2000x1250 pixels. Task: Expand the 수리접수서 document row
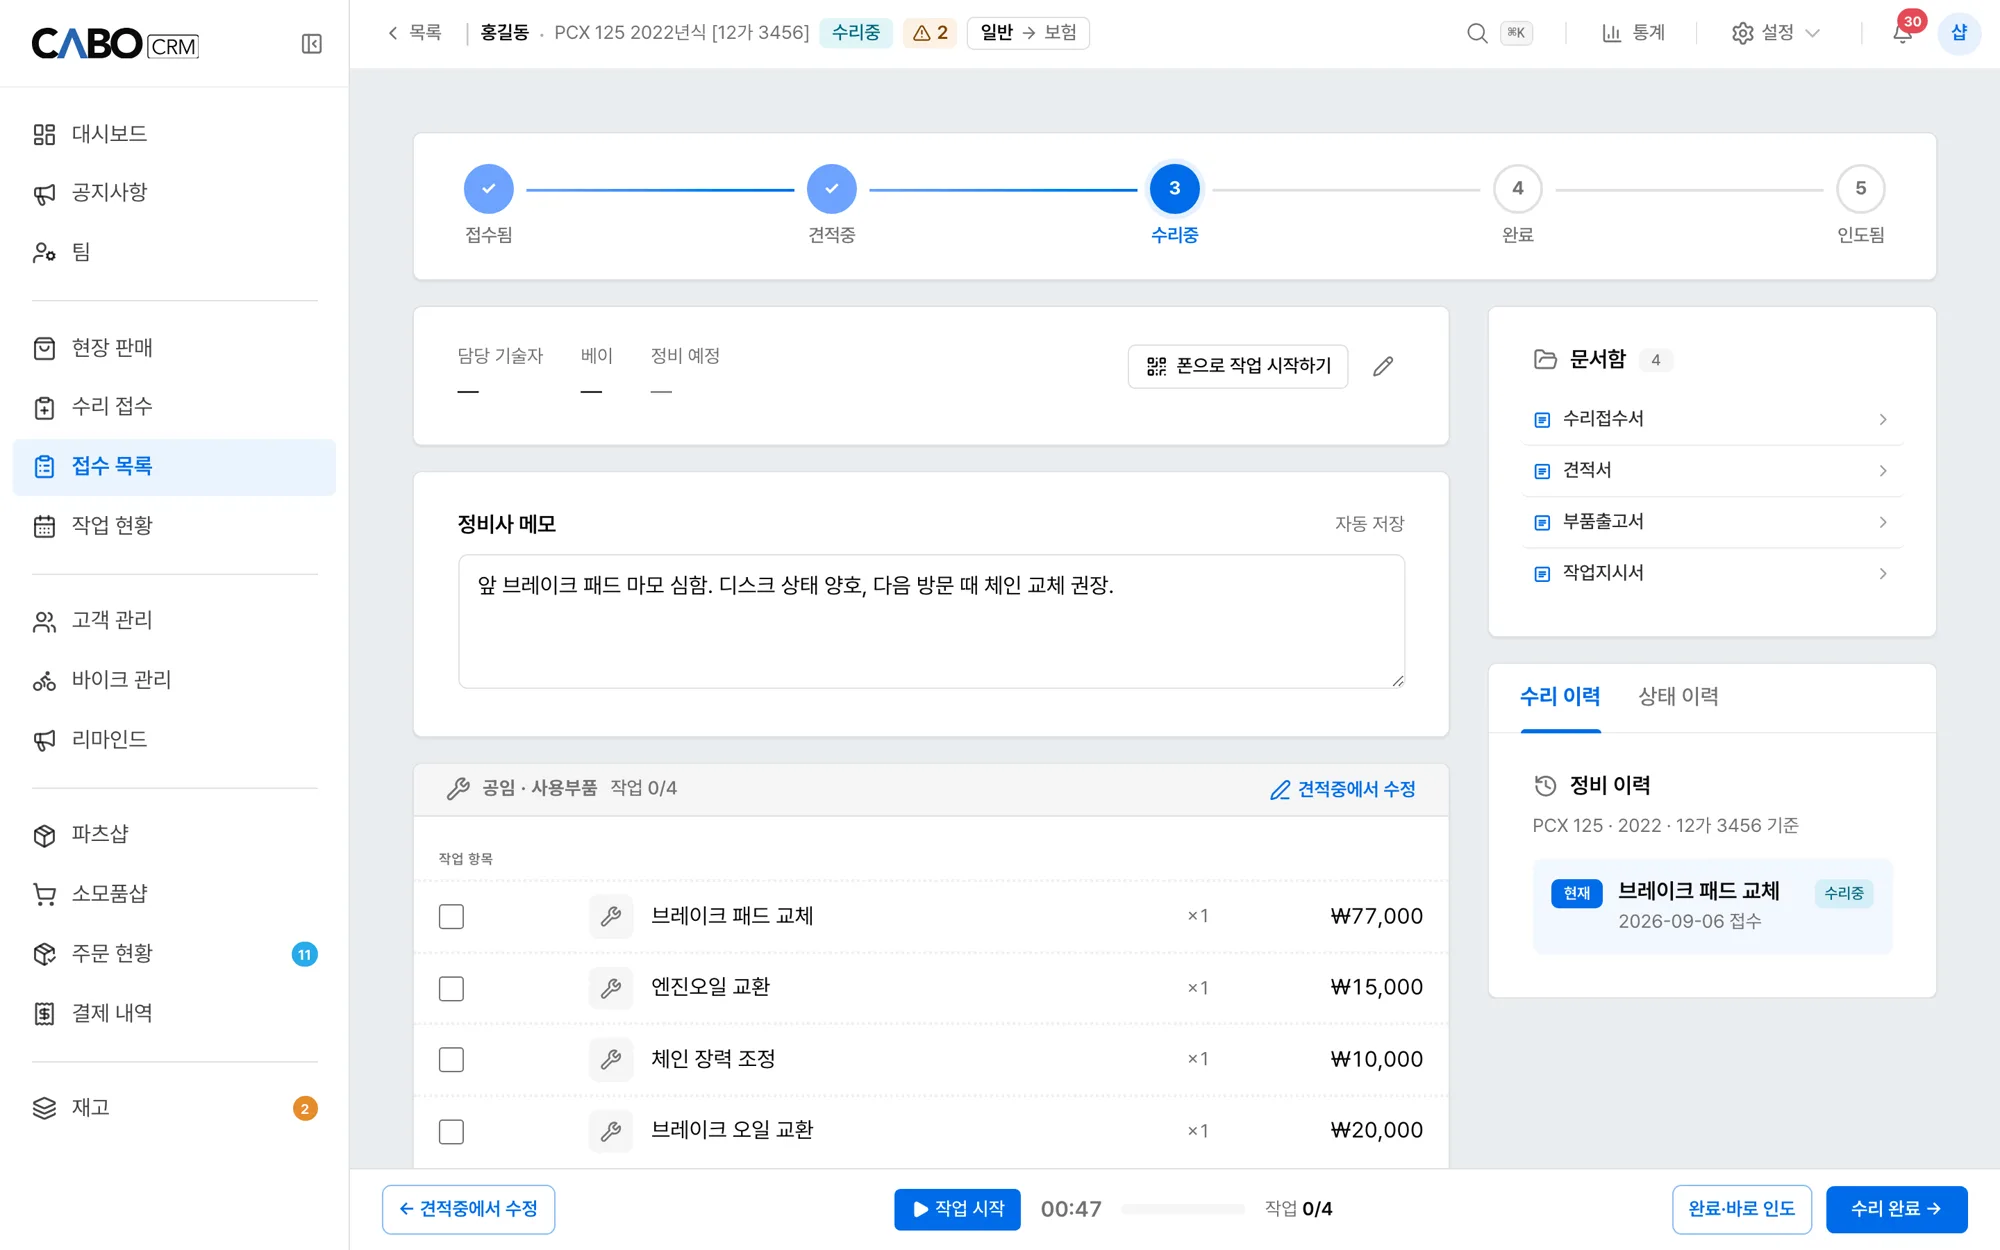pyautogui.click(x=1711, y=419)
